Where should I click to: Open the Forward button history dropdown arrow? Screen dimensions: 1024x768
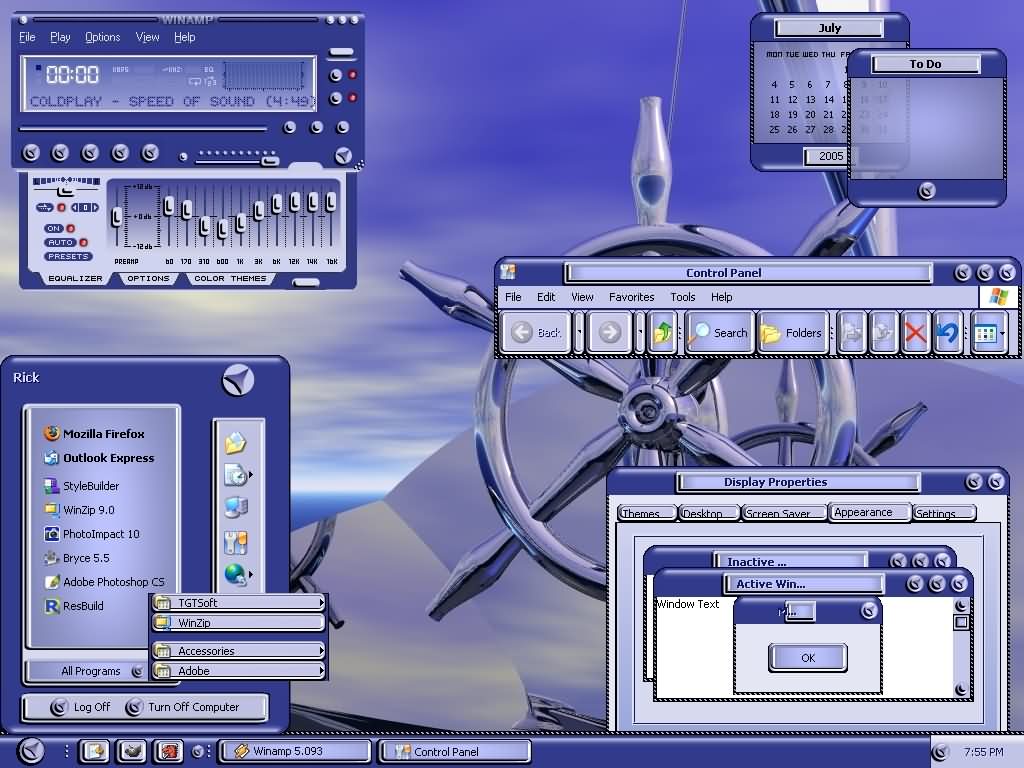point(640,333)
